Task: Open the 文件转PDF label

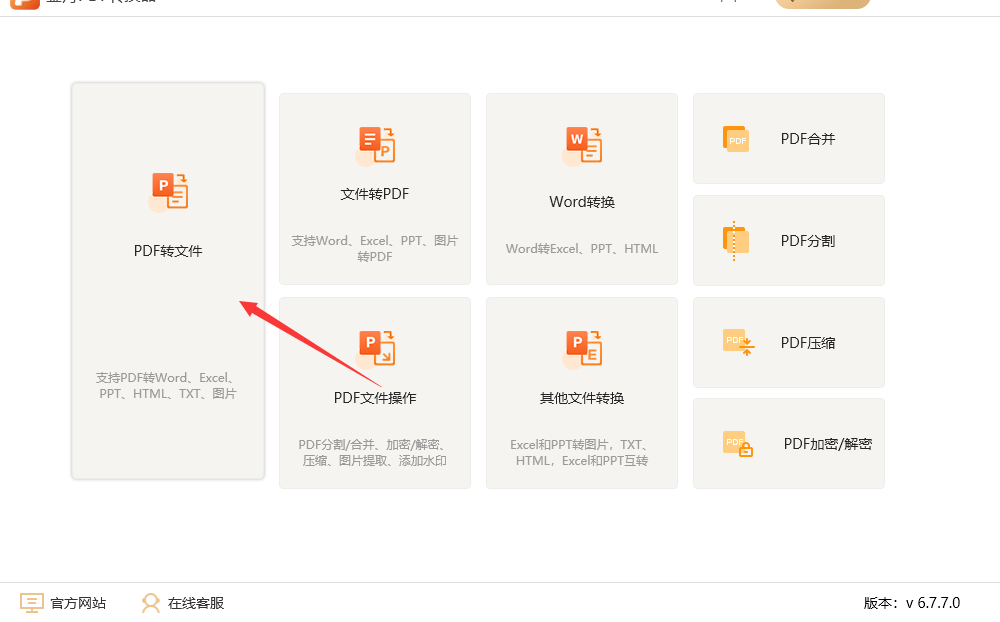Action: pyautogui.click(x=375, y=194)
